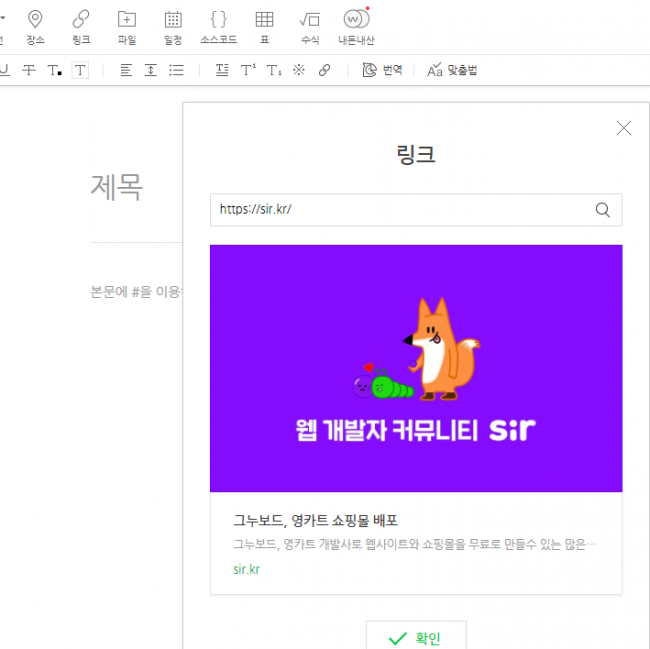Apply strikethrough text formatting
The height and width of the screenshot is (649, 650).
coord(29,70)
